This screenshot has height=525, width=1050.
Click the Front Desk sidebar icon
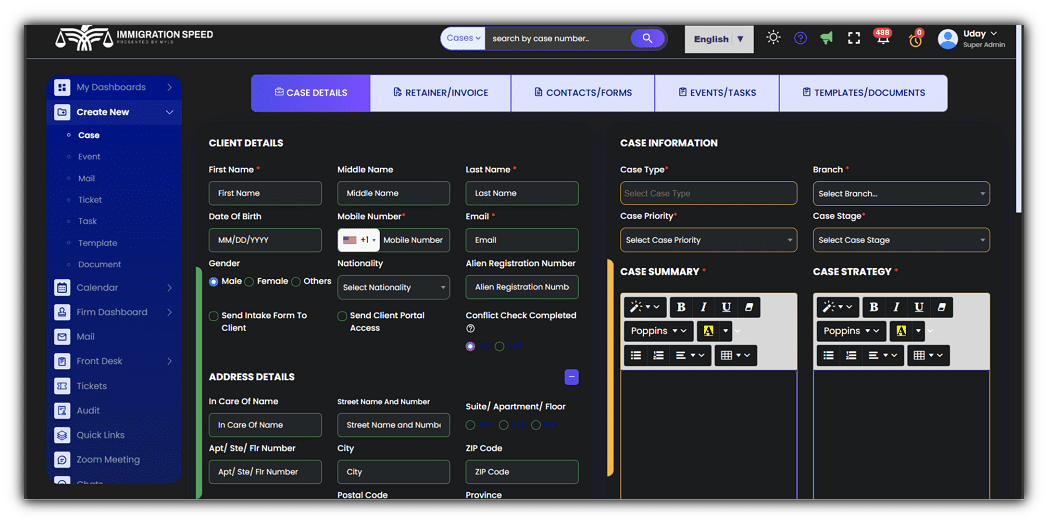(x=62, y=362)
